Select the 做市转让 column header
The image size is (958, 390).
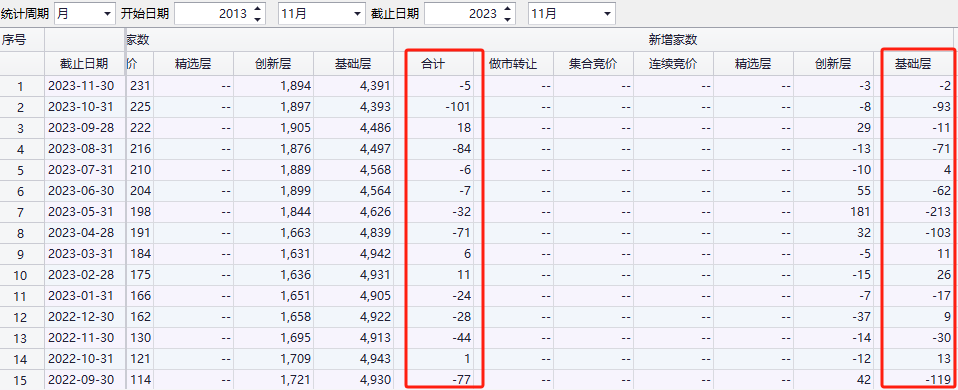[x=513, y=63]
